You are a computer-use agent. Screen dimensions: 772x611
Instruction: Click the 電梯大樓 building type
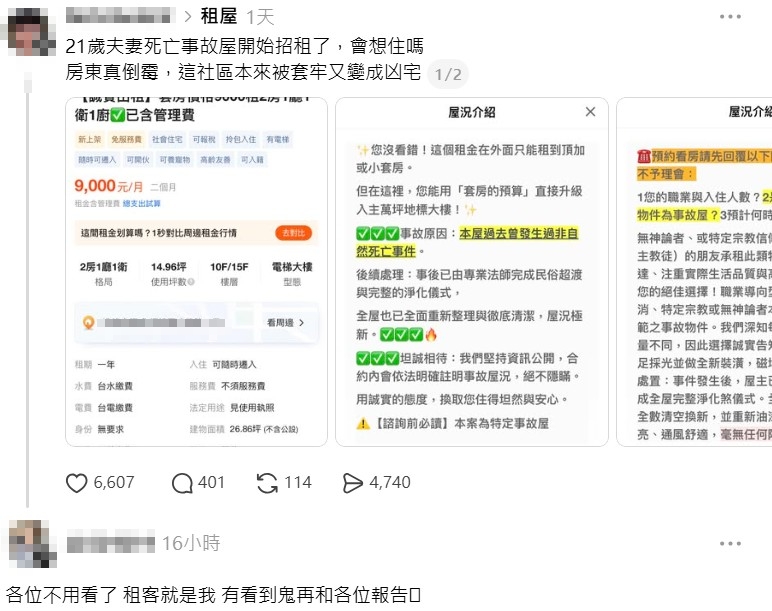292,267
